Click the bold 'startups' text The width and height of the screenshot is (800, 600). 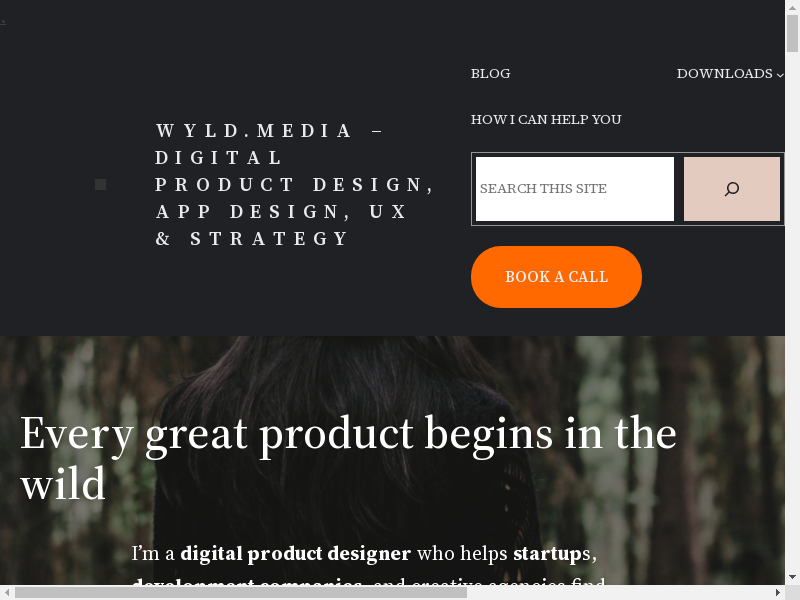(552, 554)
